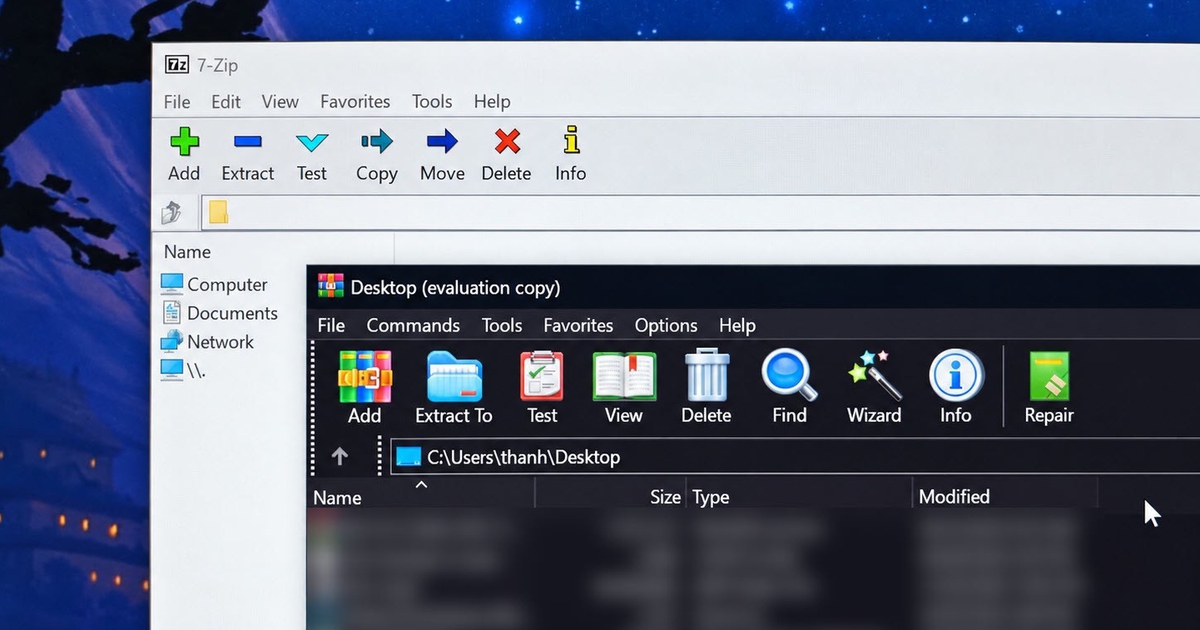Click the WinRAR title bar app icon
The width and height of the screenshot is (1200, 630).
click(x=331, y=286)
